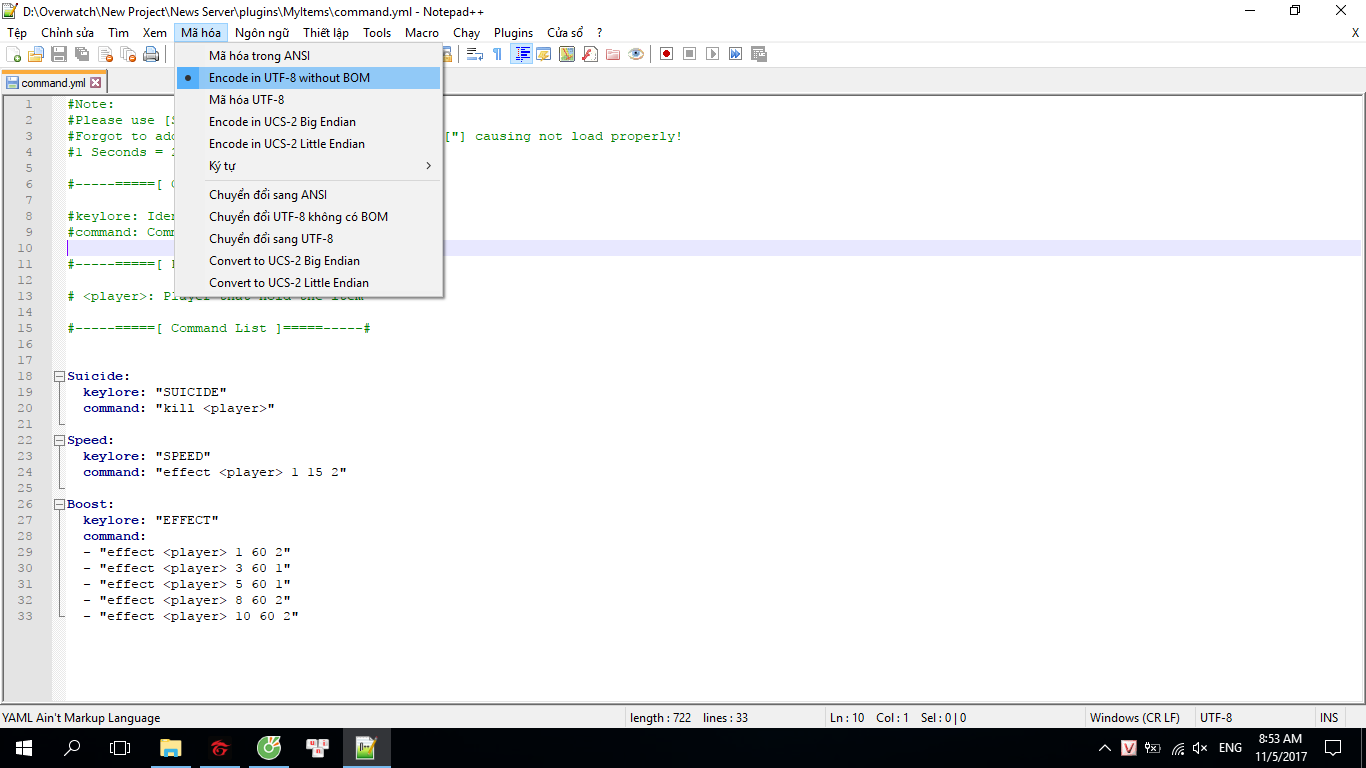Viewport: 1366px width, 768px height.
Task: Collapse the Boost YAML block
Action: point(59,504)
